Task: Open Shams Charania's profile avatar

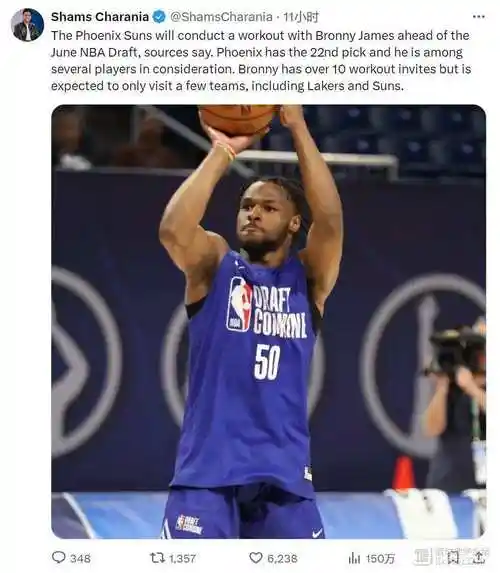Action: 27,25
